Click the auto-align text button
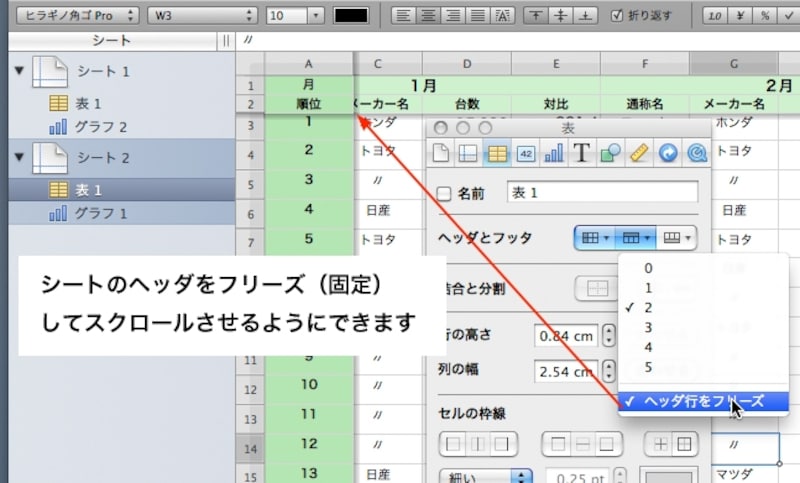800x483 pixels. [502, 15]
